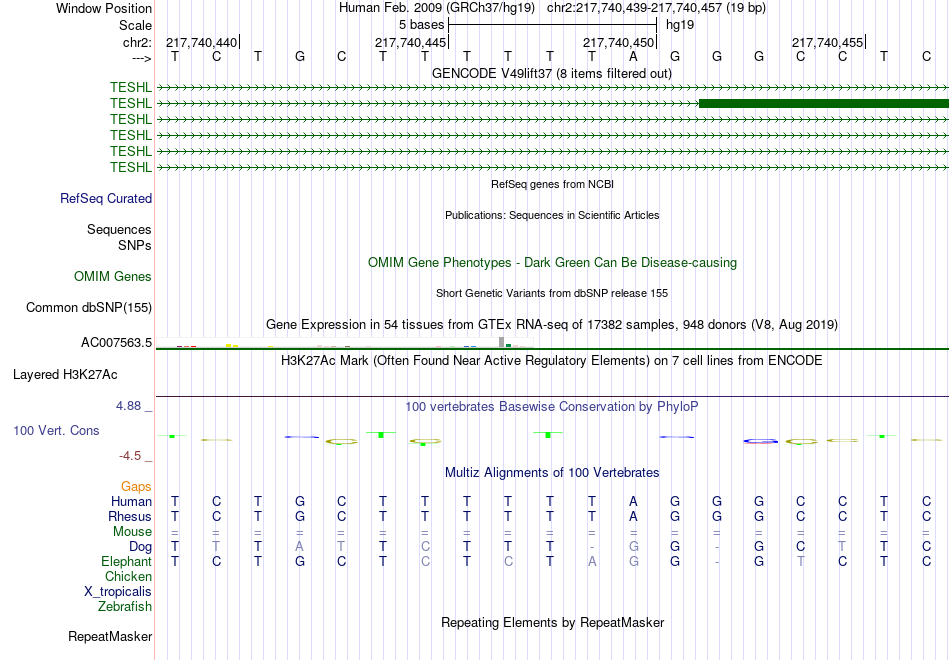Click the 'RepeatMasker' track label
Image resolution: width=950 pixels, height=660 pixels.
(x=110, y=636)
